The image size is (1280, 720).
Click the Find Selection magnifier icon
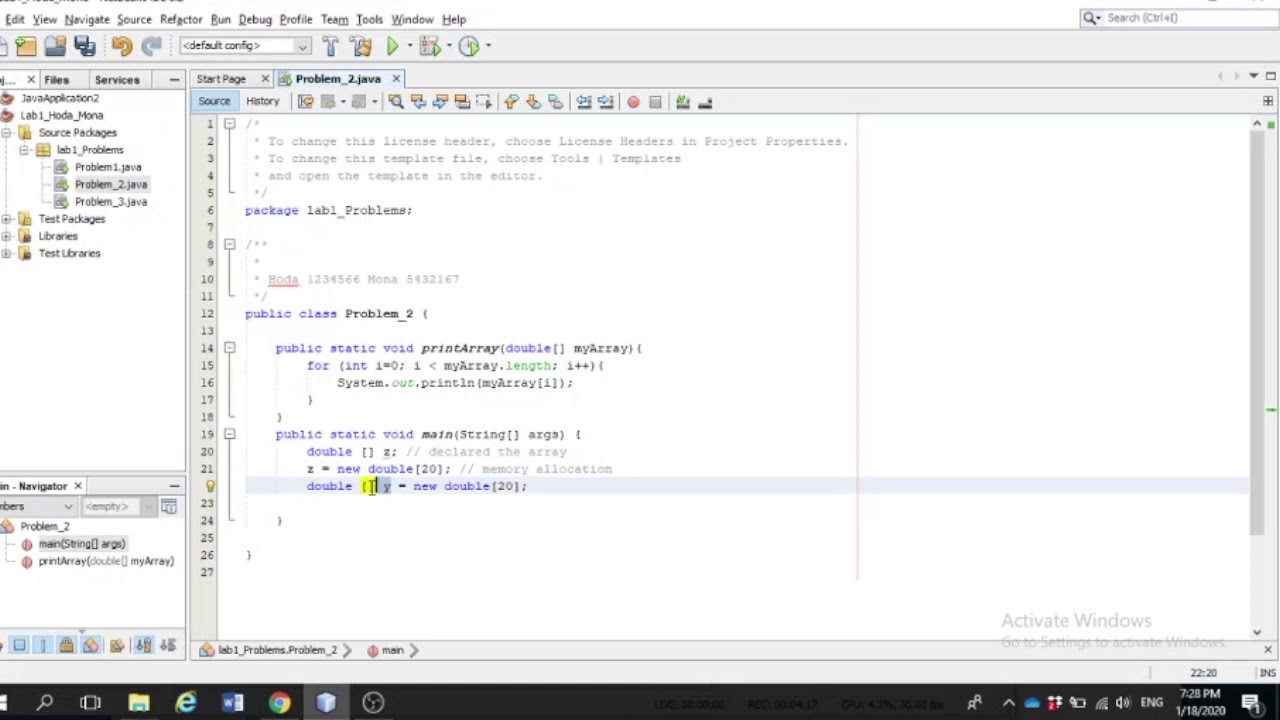(x=396, y=102)
